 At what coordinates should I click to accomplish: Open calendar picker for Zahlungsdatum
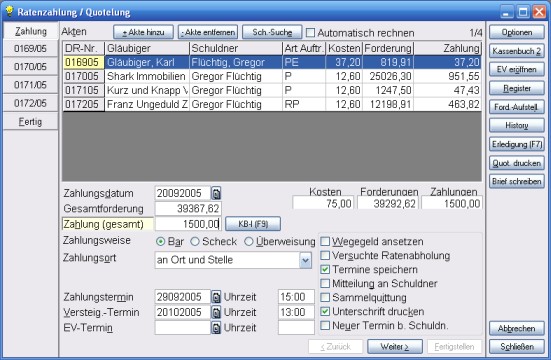click(x=216, y=193)
